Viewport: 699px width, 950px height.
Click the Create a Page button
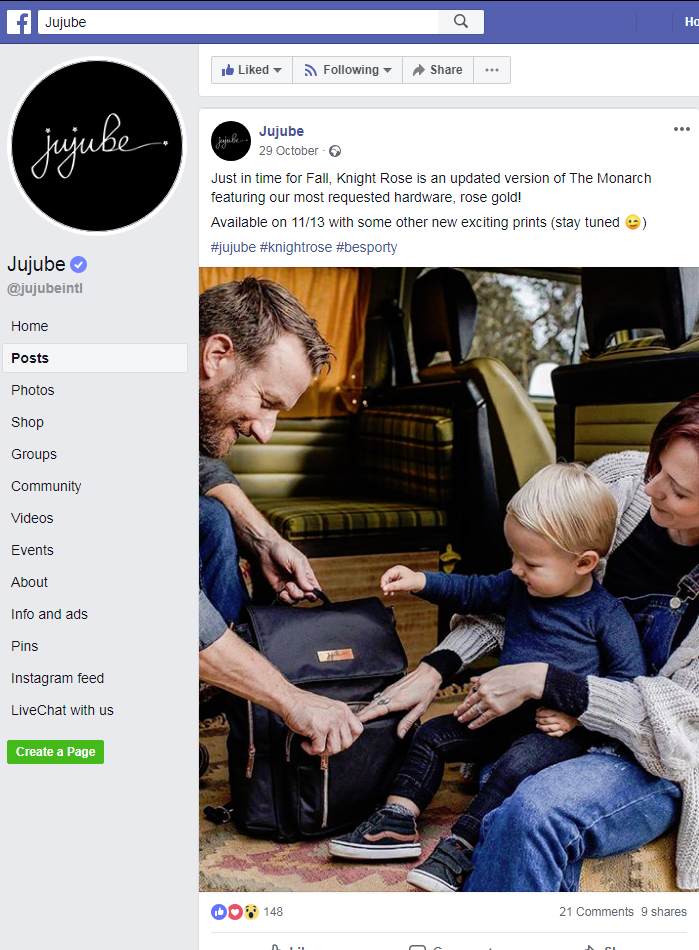tap(56, 752)
